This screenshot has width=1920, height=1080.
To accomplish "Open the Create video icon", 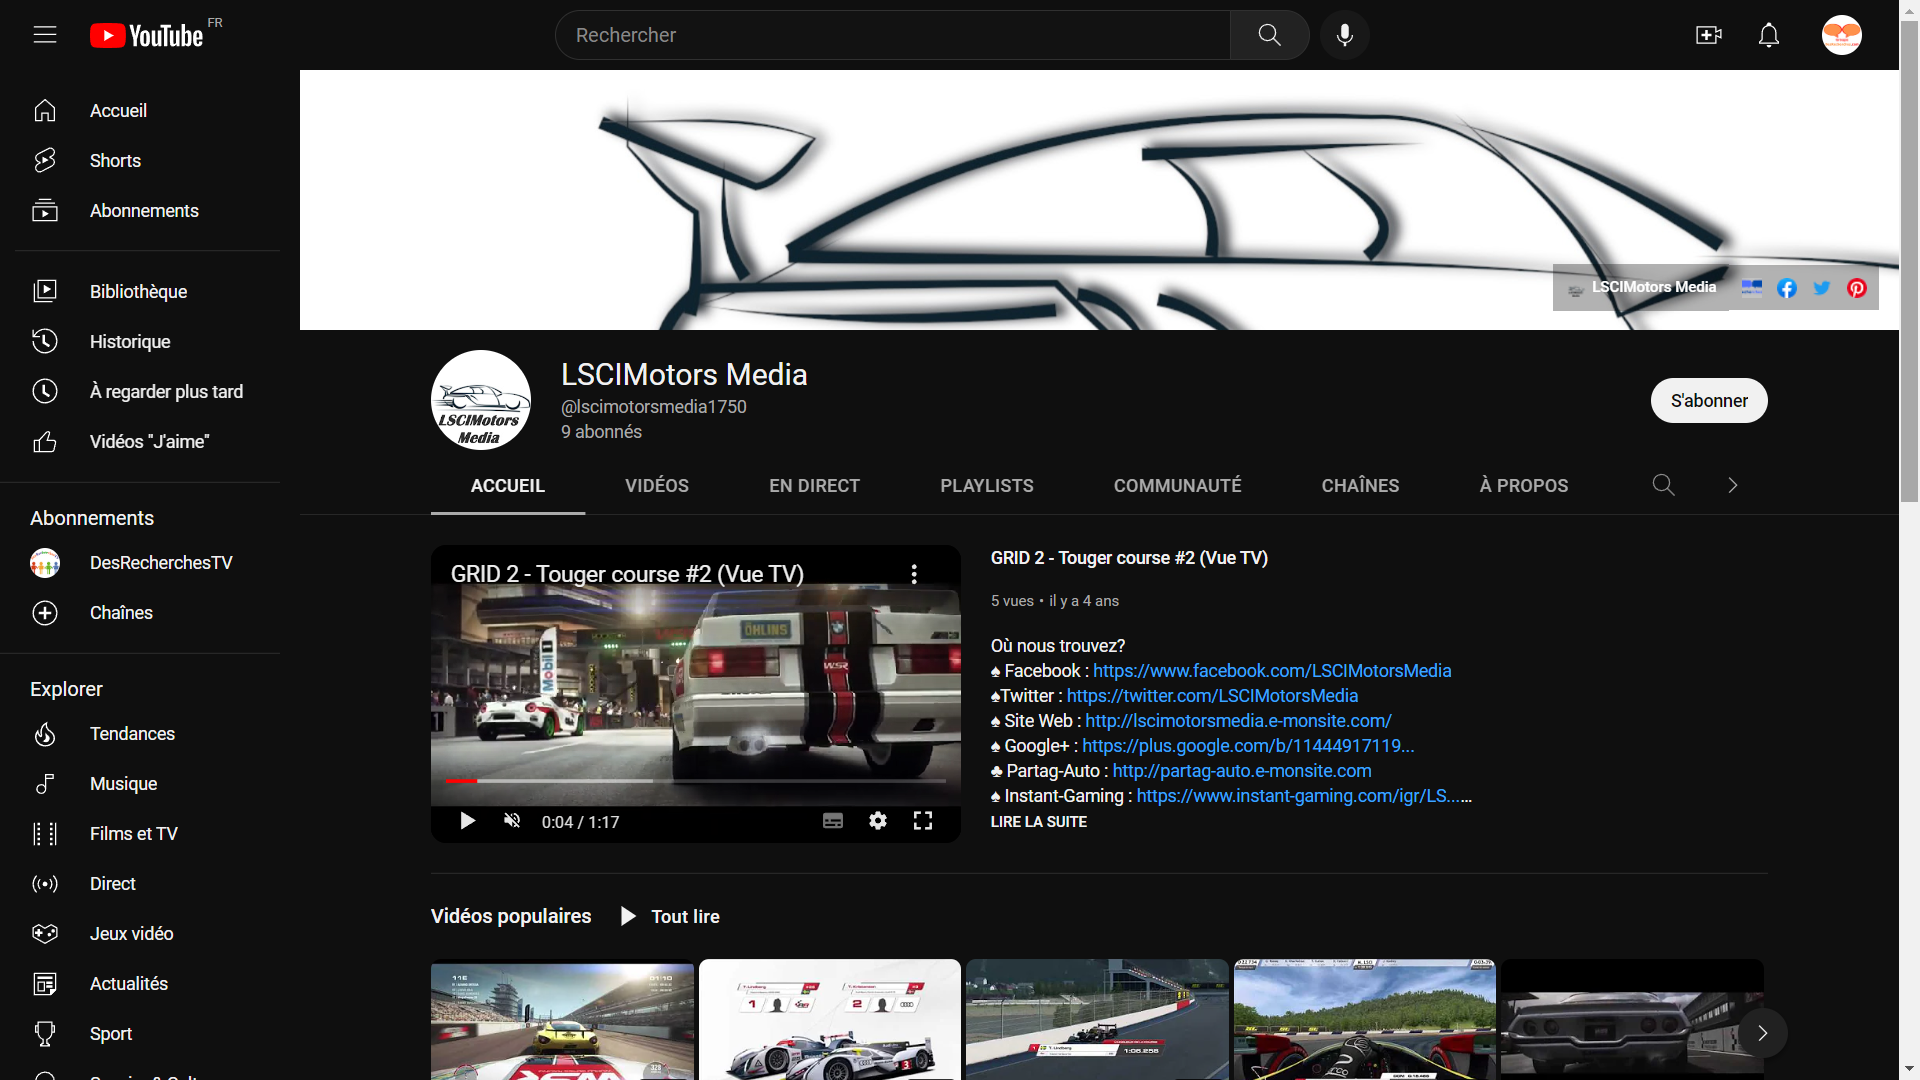I will (x=1709, y=35).
